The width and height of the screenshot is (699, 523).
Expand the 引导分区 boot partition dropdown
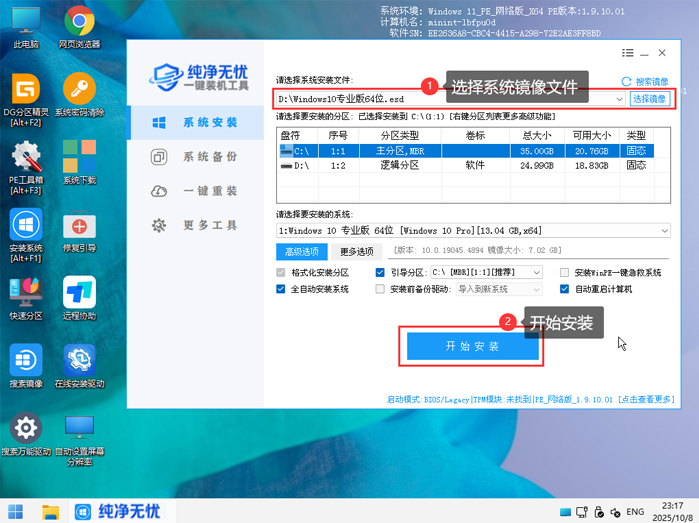[x=536, y=272]
